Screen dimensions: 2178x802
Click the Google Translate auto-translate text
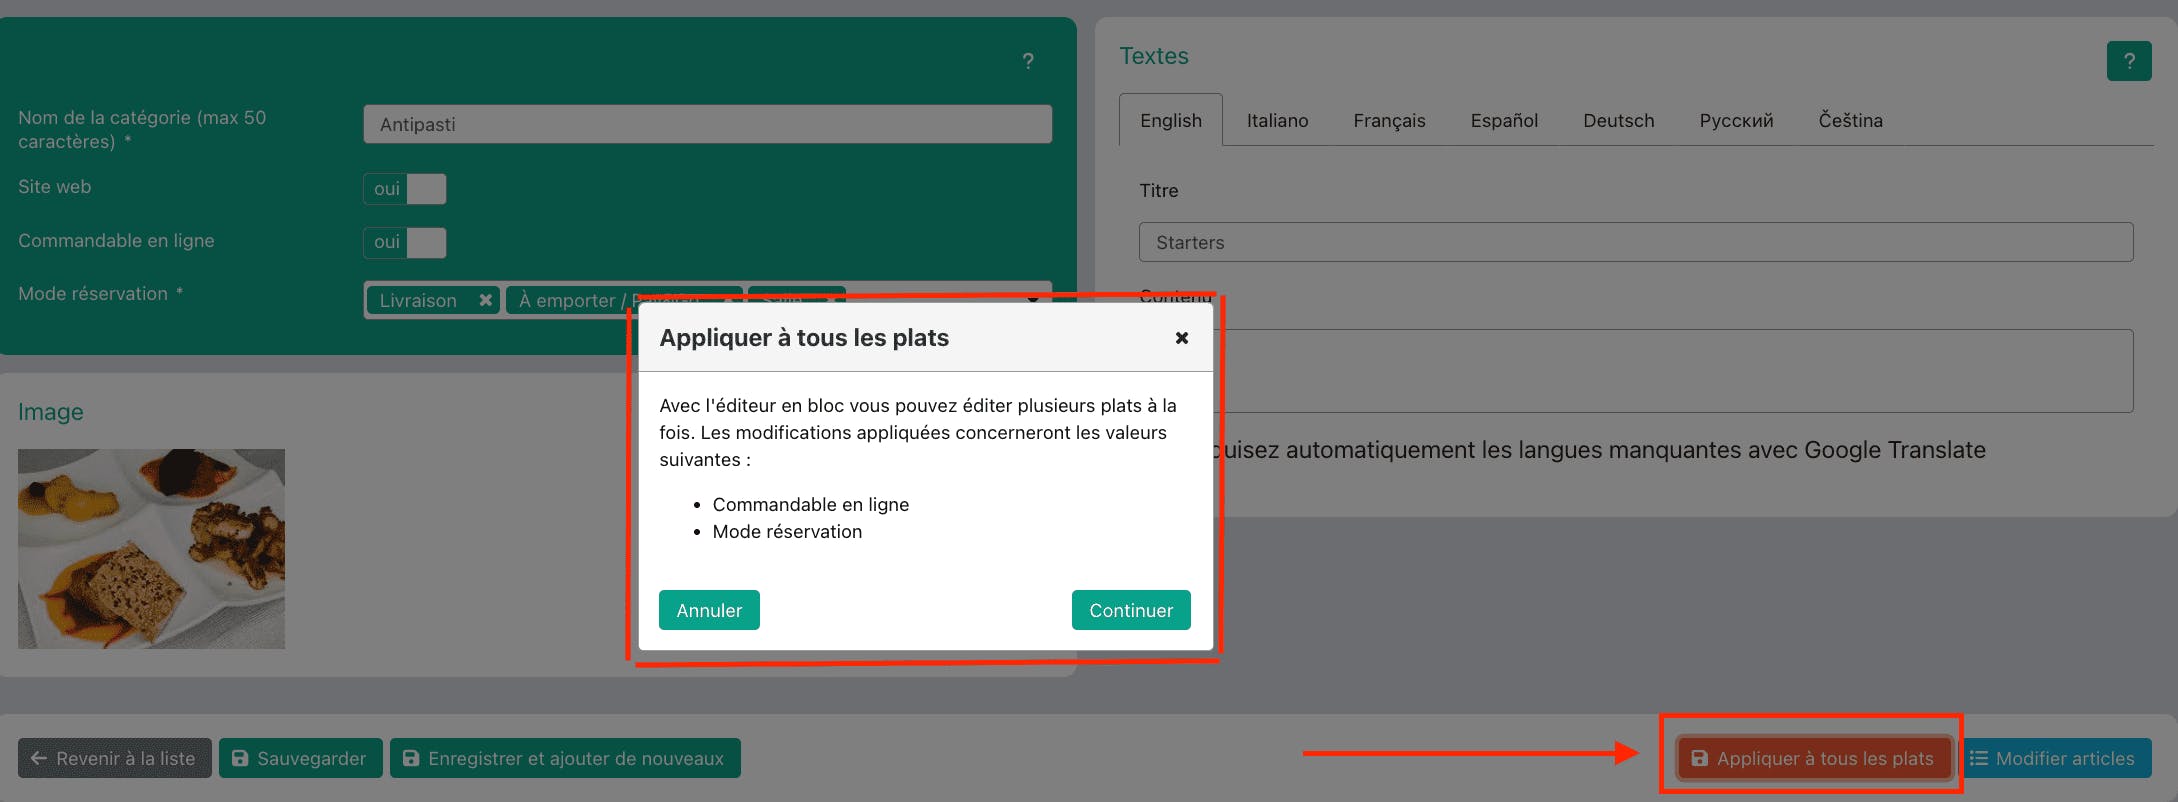1600,450
